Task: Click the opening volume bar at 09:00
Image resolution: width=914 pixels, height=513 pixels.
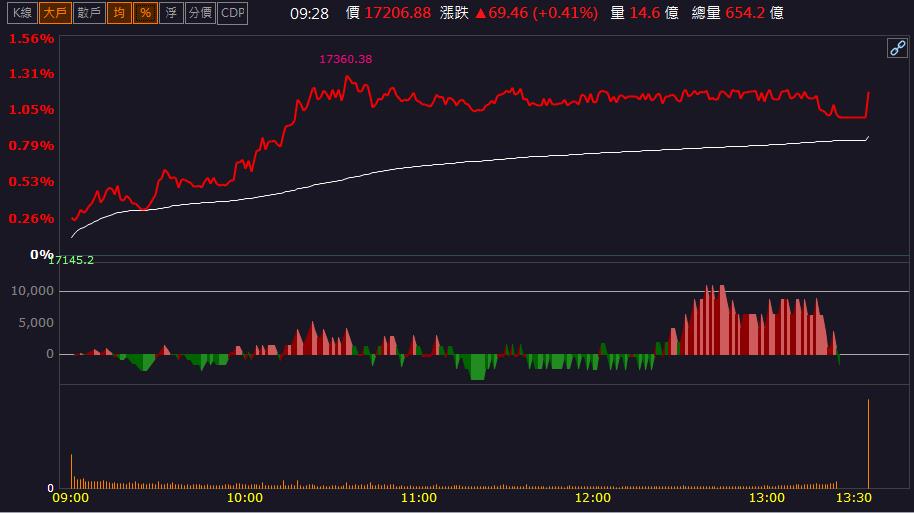Action: pyautogui.click(x=72, y=471)
